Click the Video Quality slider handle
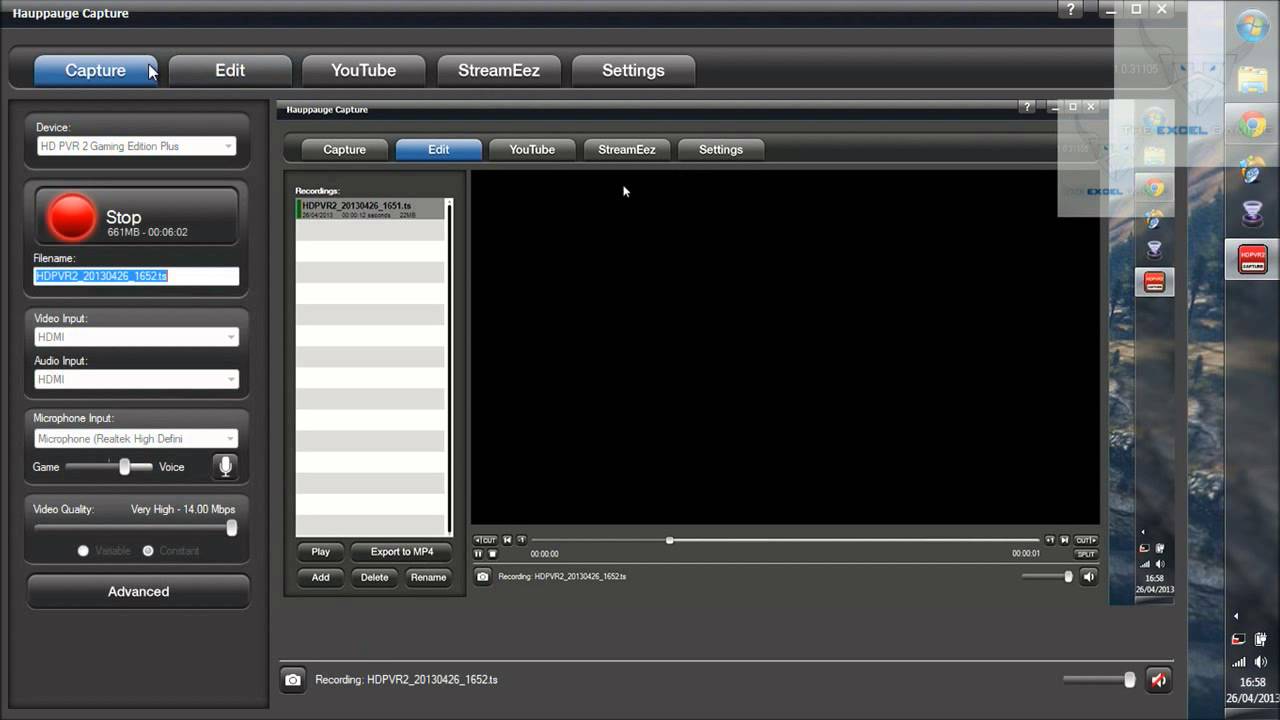 231,528
